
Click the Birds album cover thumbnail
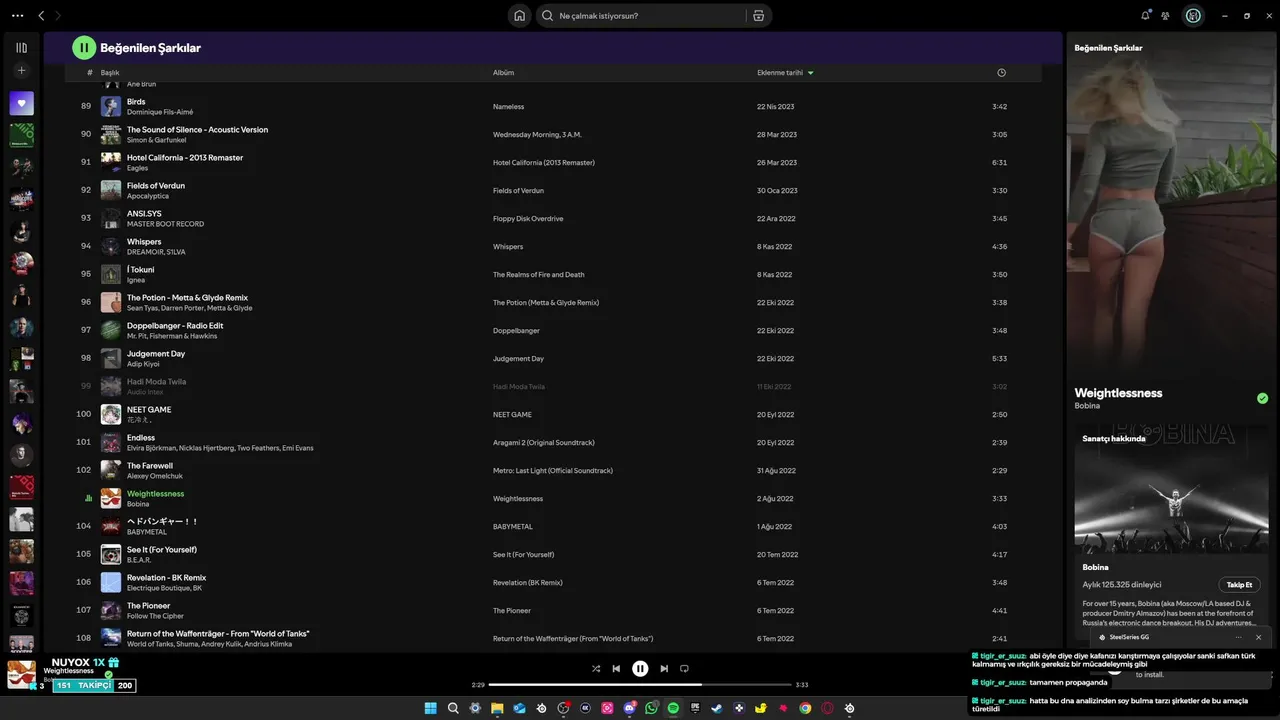[110, 106]
